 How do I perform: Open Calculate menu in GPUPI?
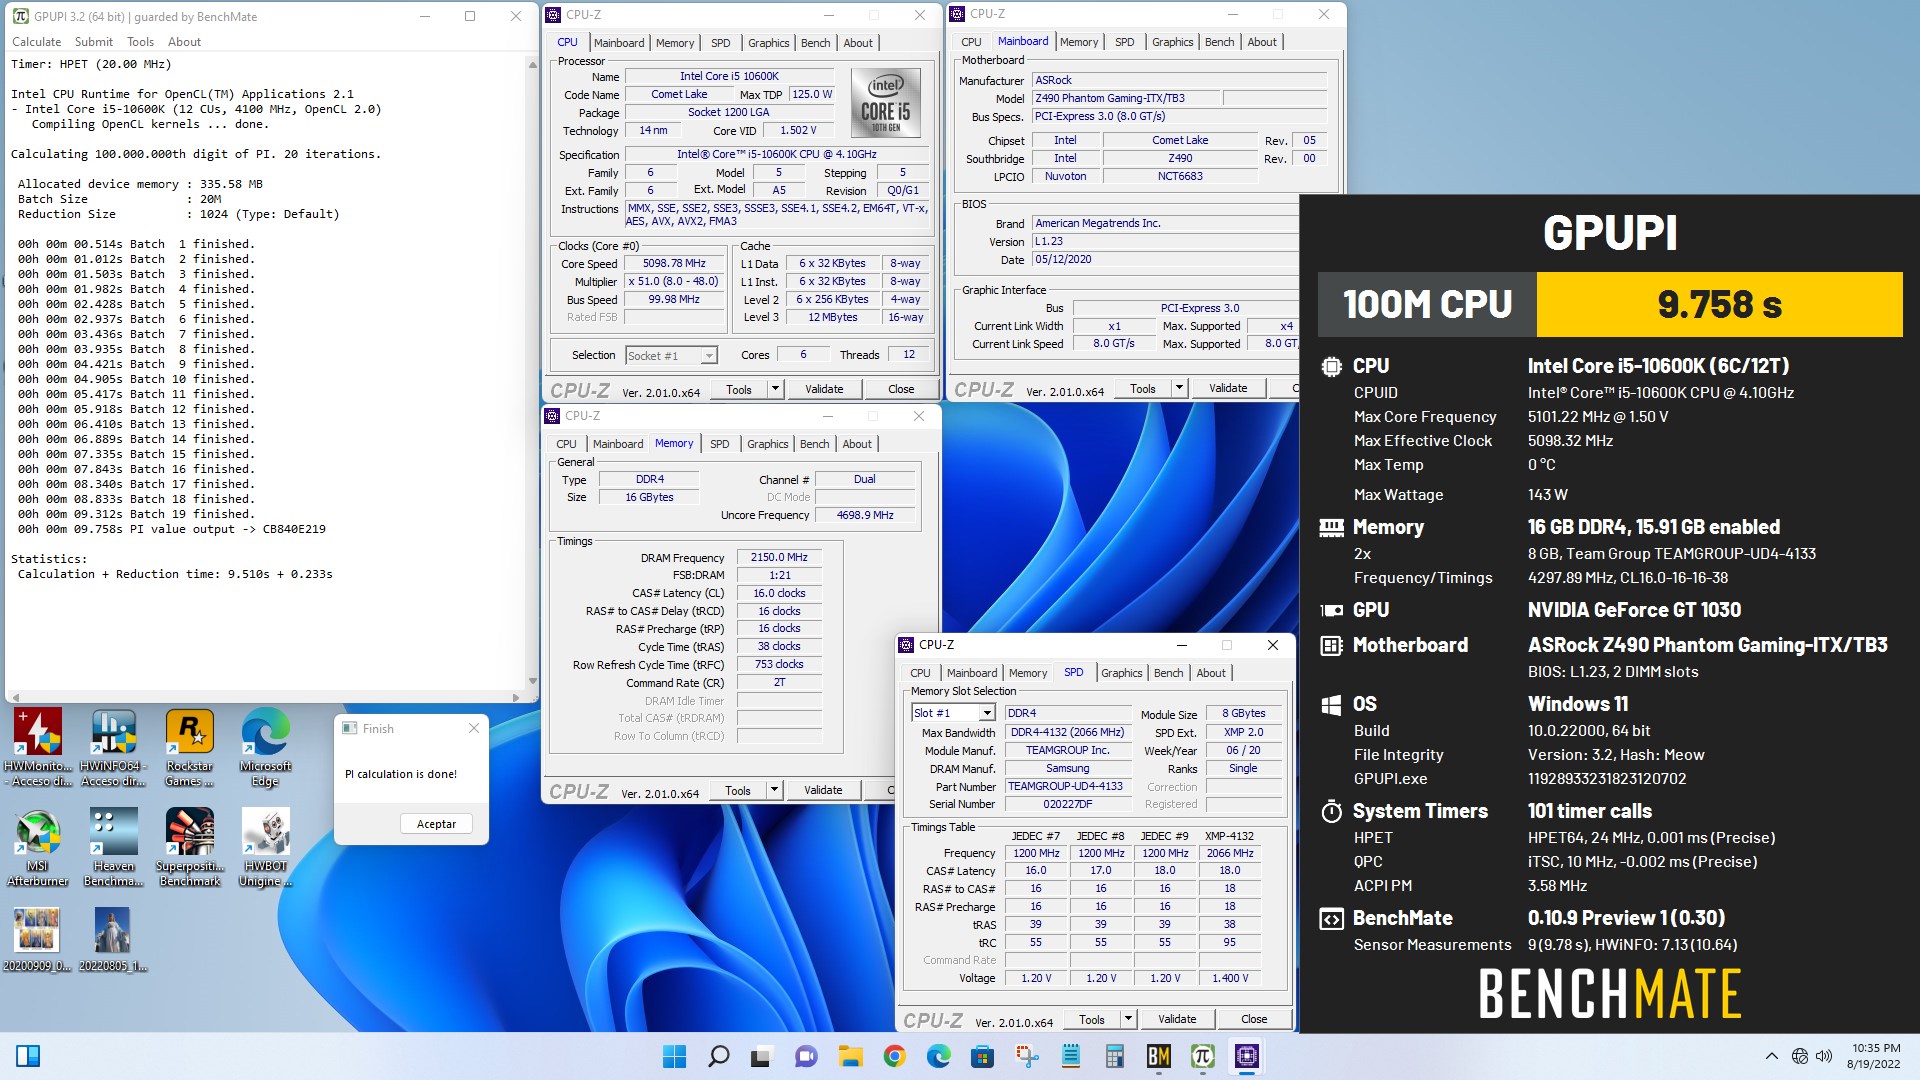point(36,42)
